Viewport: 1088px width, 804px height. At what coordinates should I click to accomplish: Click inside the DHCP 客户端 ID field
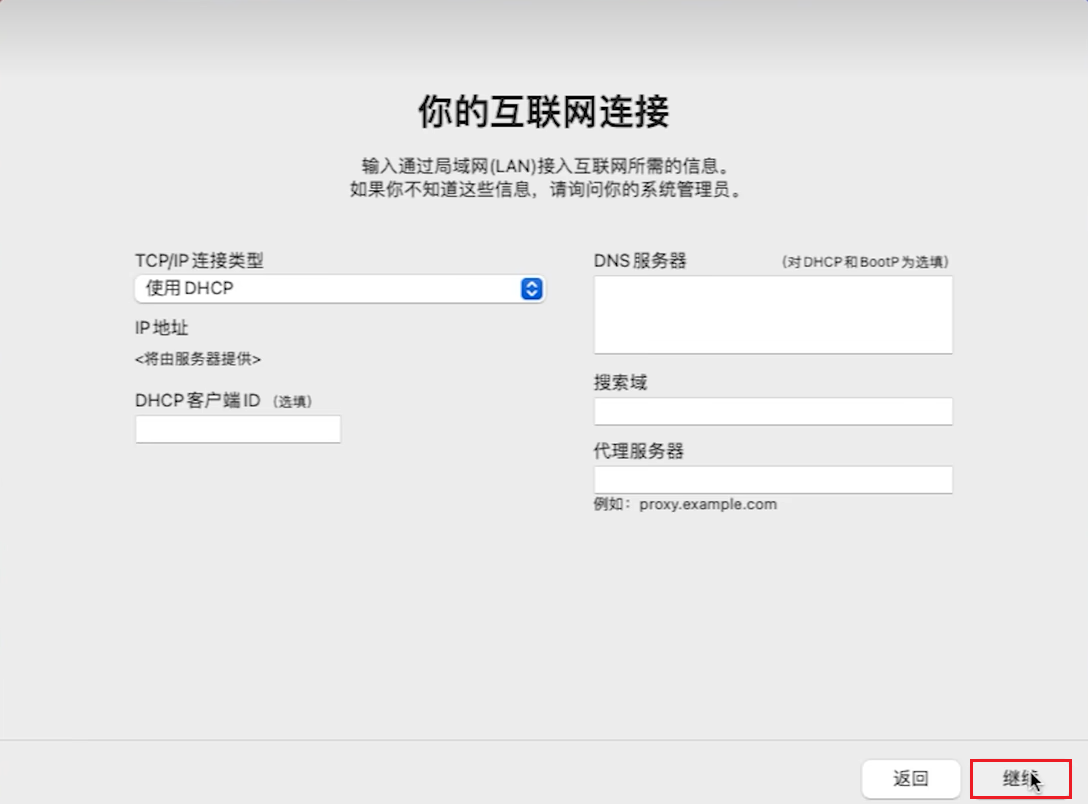237,429
